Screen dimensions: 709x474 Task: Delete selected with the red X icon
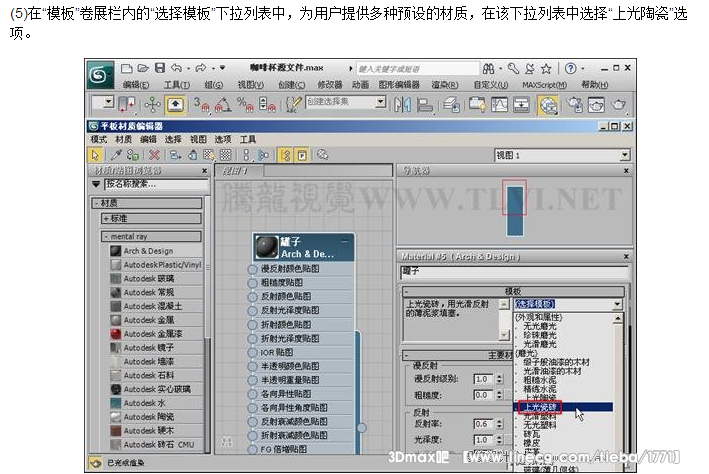tap(154, 155)
